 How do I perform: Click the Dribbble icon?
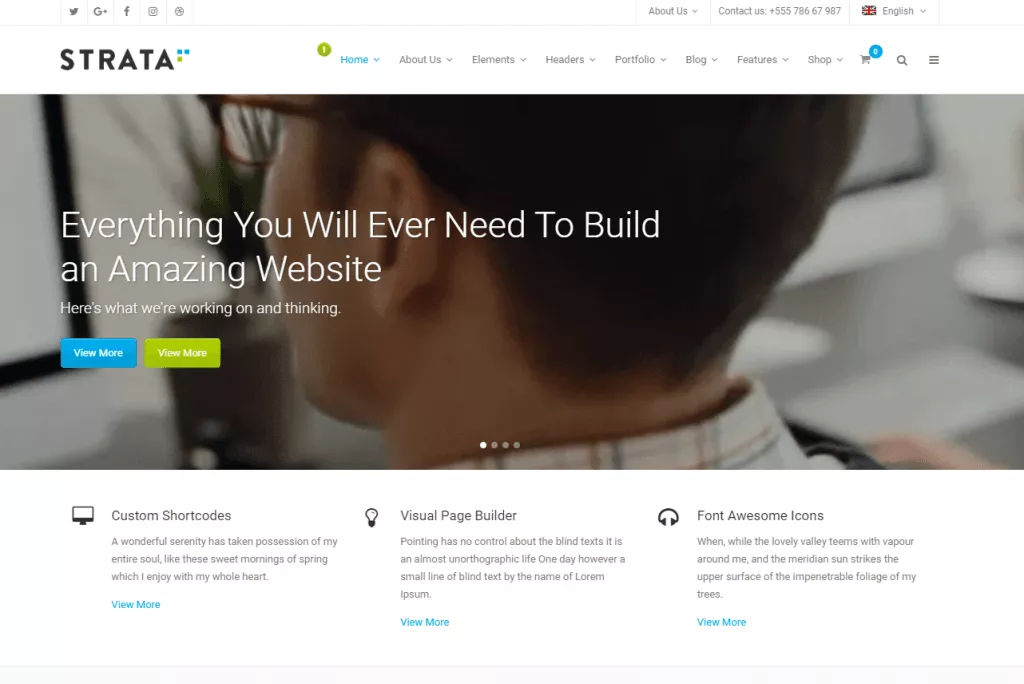click(x=180, y=11)
